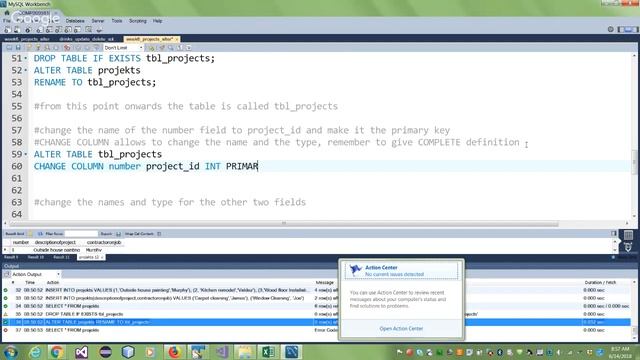The image size is (640, 360).
Task: Execute statement under cursor lightning icon
Action: click(38, 48)
